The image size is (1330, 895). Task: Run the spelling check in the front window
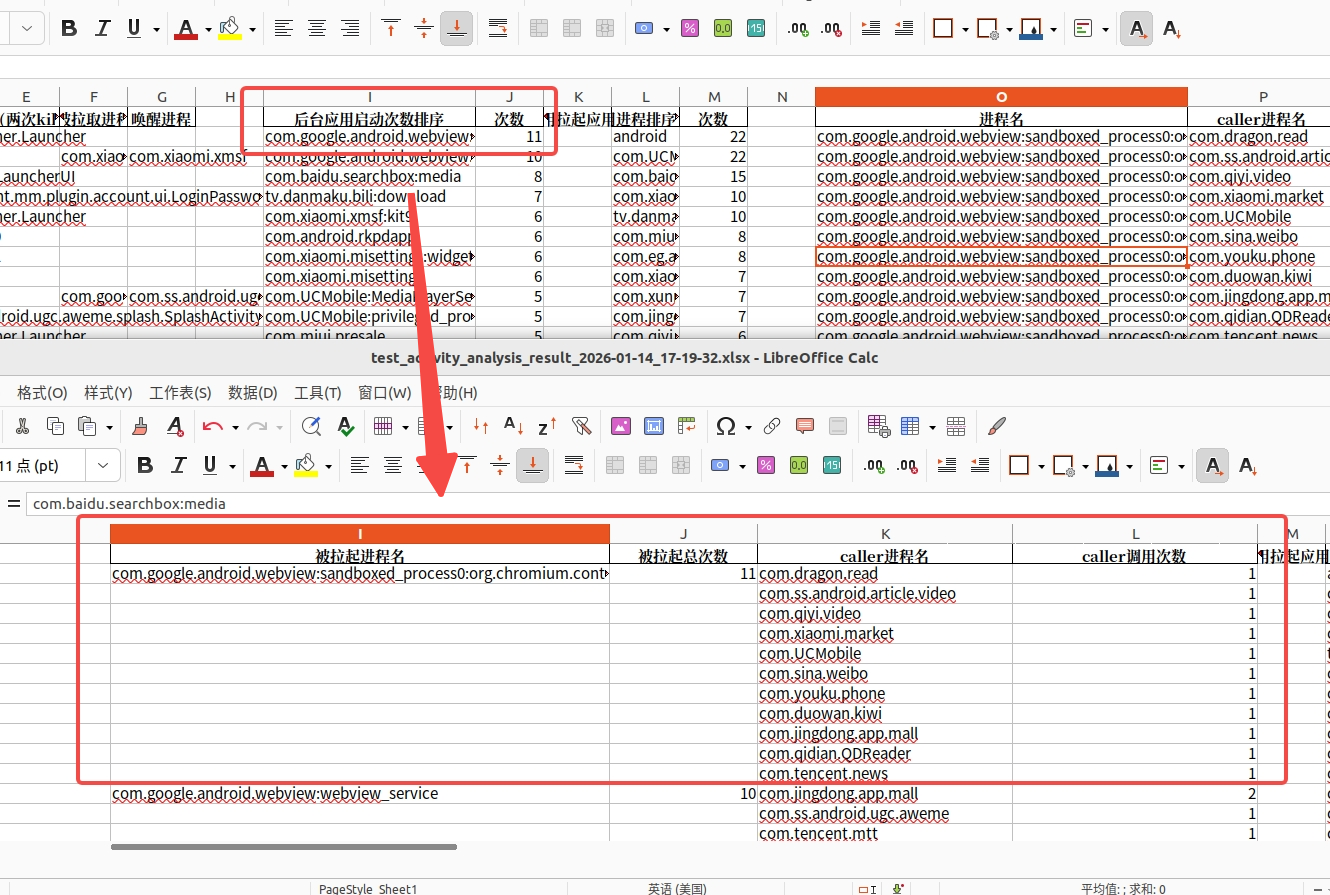pos(345,427)
